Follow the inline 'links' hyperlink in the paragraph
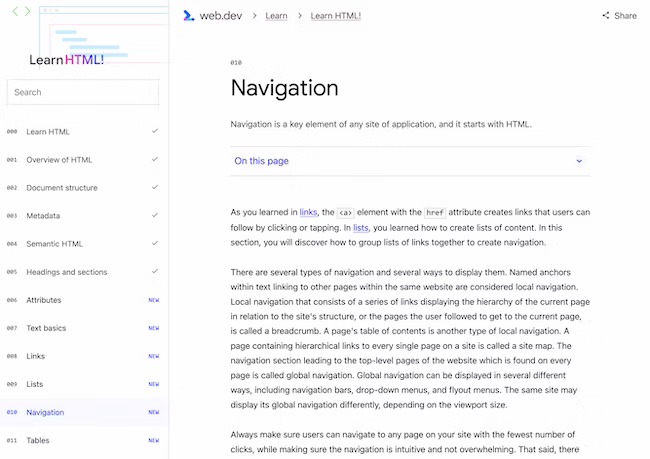This screenshot has height=459, width=650. [308, 212]
